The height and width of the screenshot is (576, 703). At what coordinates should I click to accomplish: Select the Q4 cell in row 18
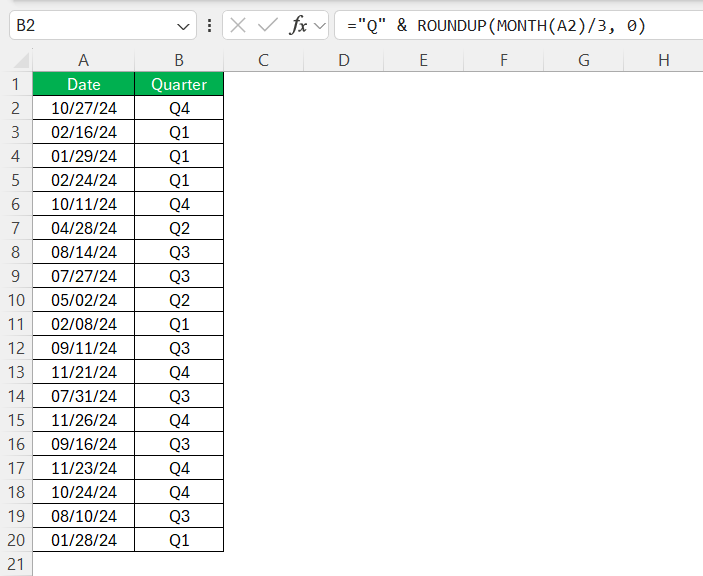179,492
